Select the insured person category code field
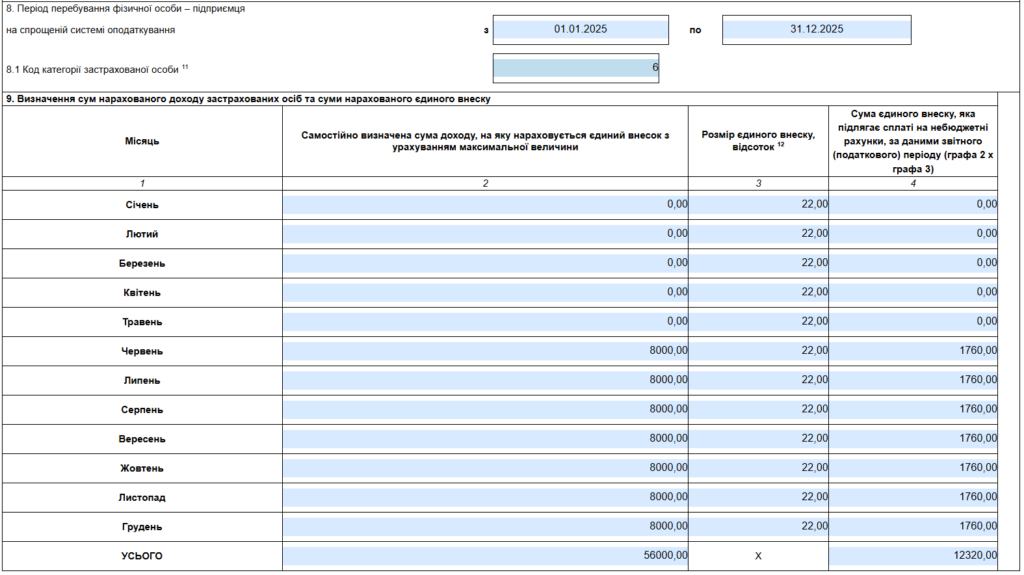Screen dimensions: 1024x575 575,68
